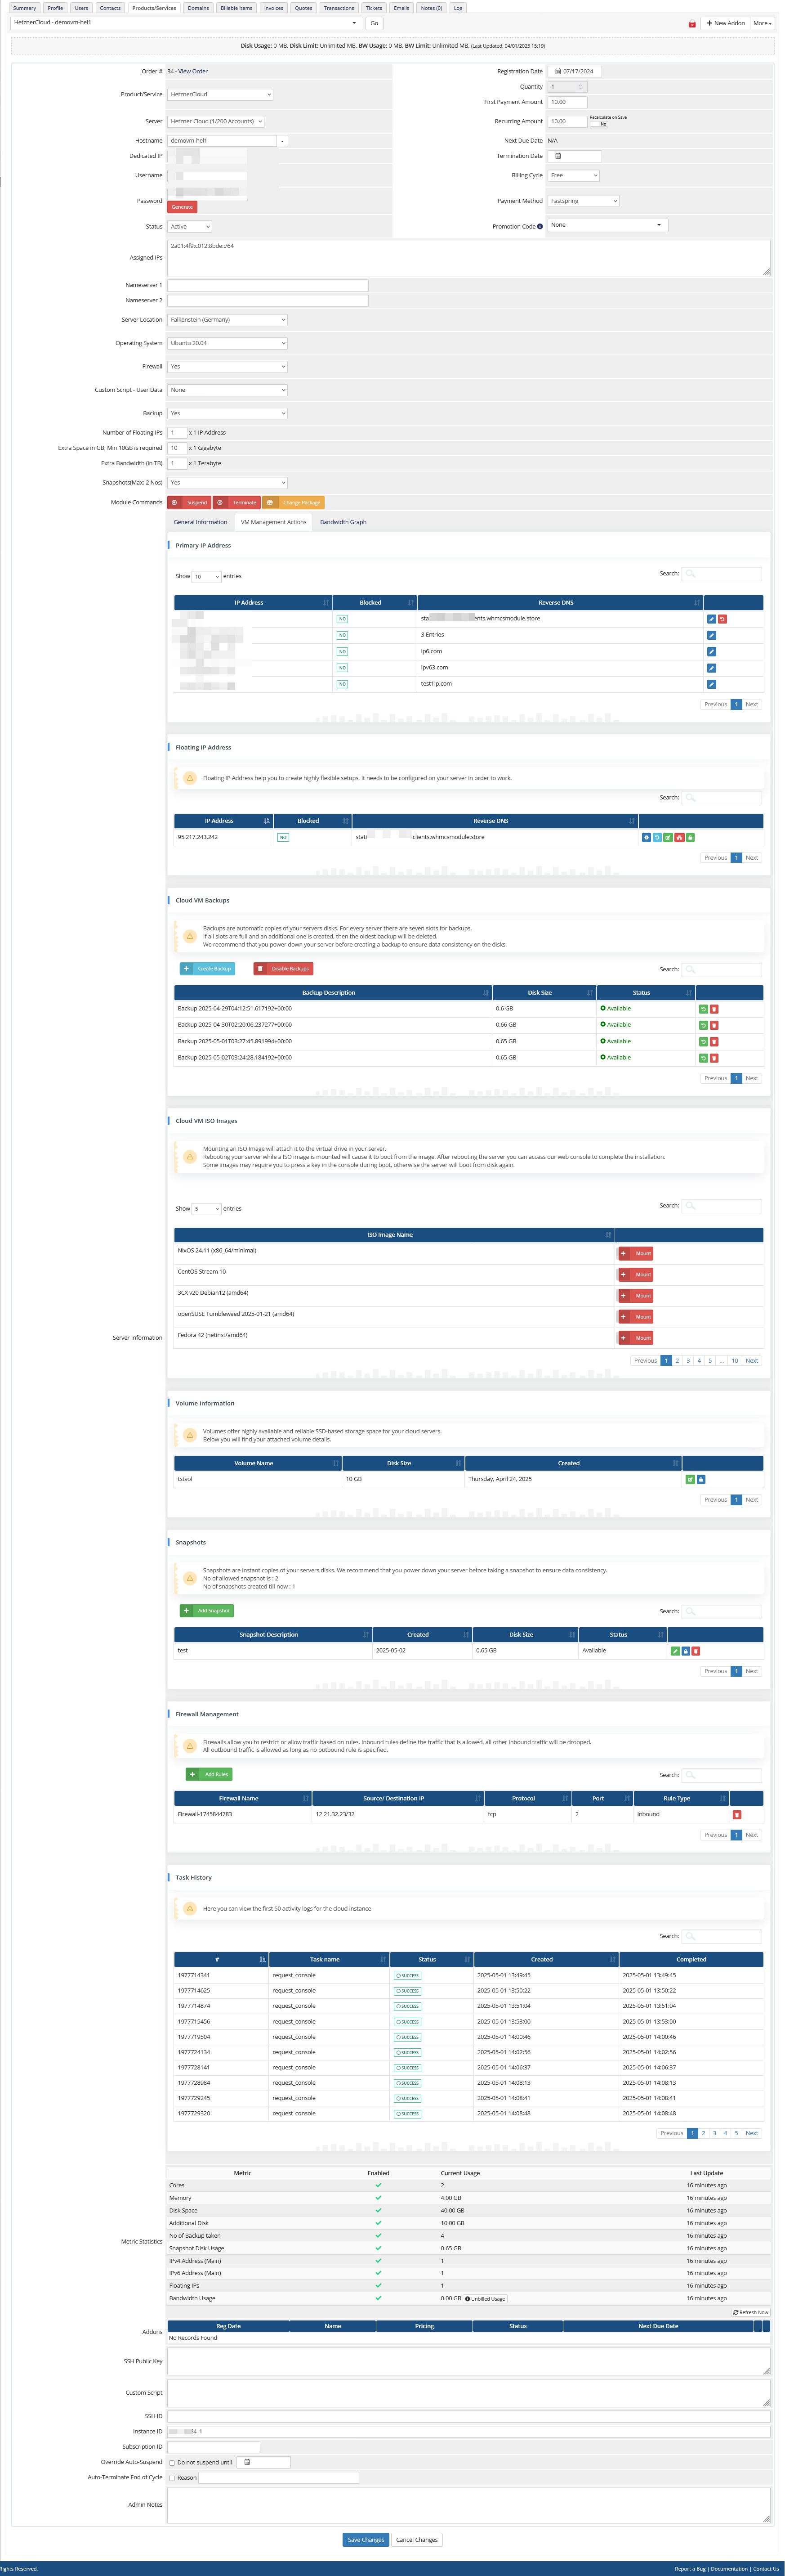Image resolution: width=785 pixels, height=2576 pixels.
Task: Open the More dropdown
Action: pos(763,23)
